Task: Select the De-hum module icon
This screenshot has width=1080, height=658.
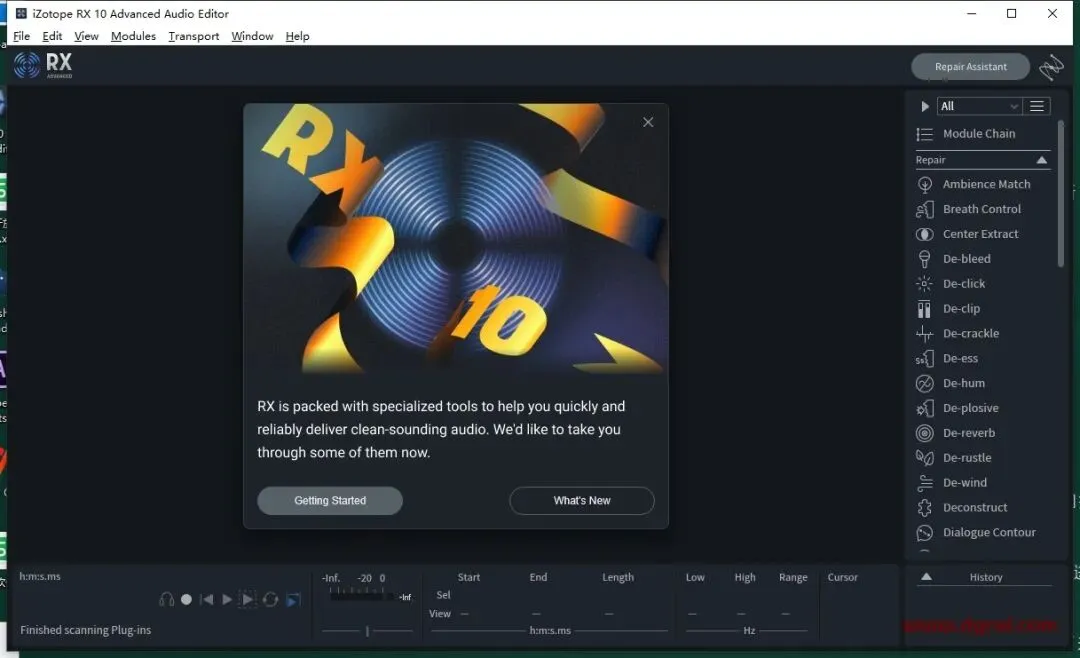Action: pos(924,383)
